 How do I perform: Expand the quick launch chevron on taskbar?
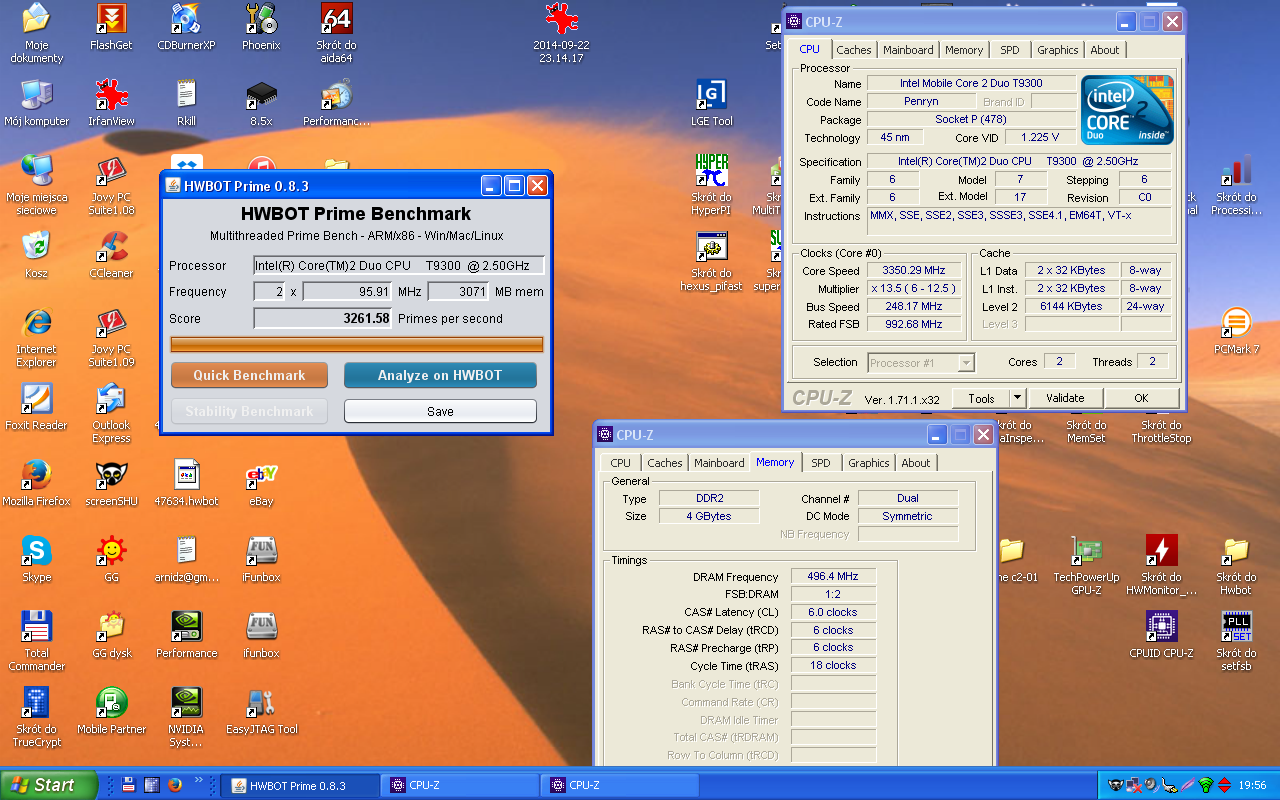point(198,781)
